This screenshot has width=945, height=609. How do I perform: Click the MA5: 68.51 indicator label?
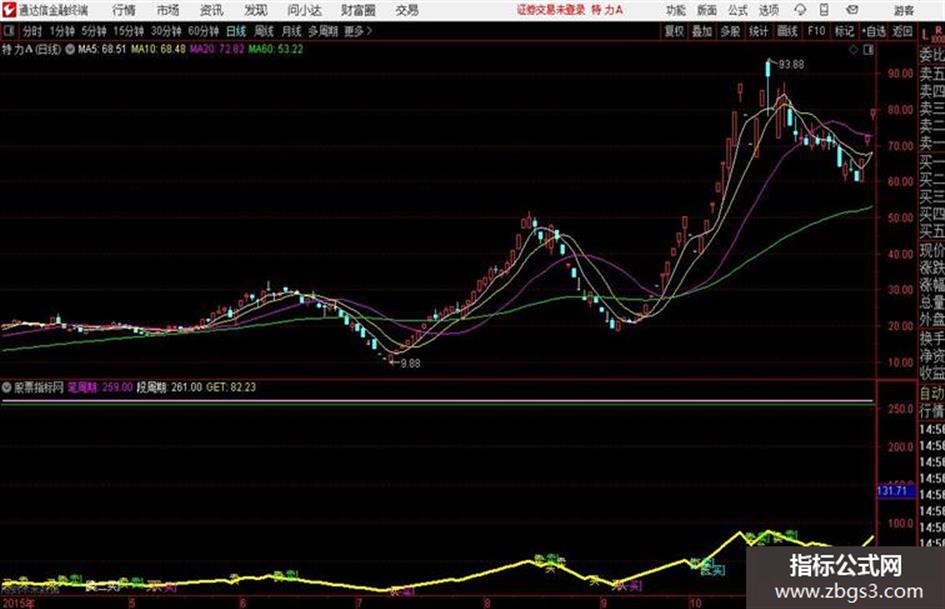(x=102, y=49)
